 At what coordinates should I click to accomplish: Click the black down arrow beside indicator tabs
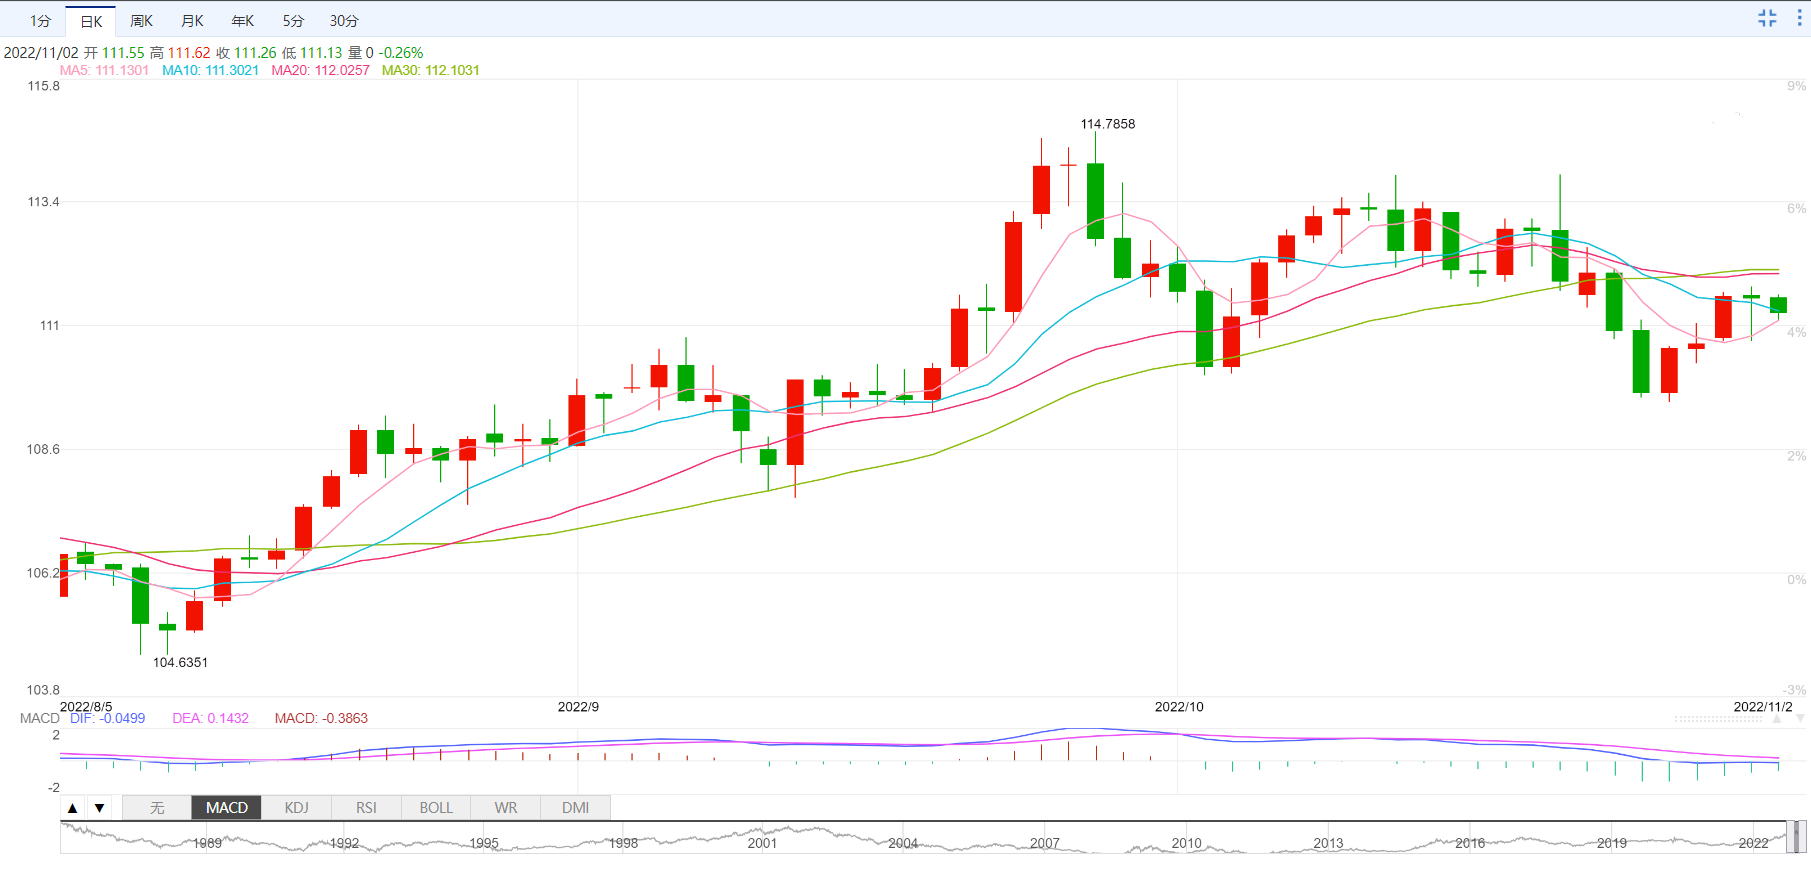click(99, 808)
